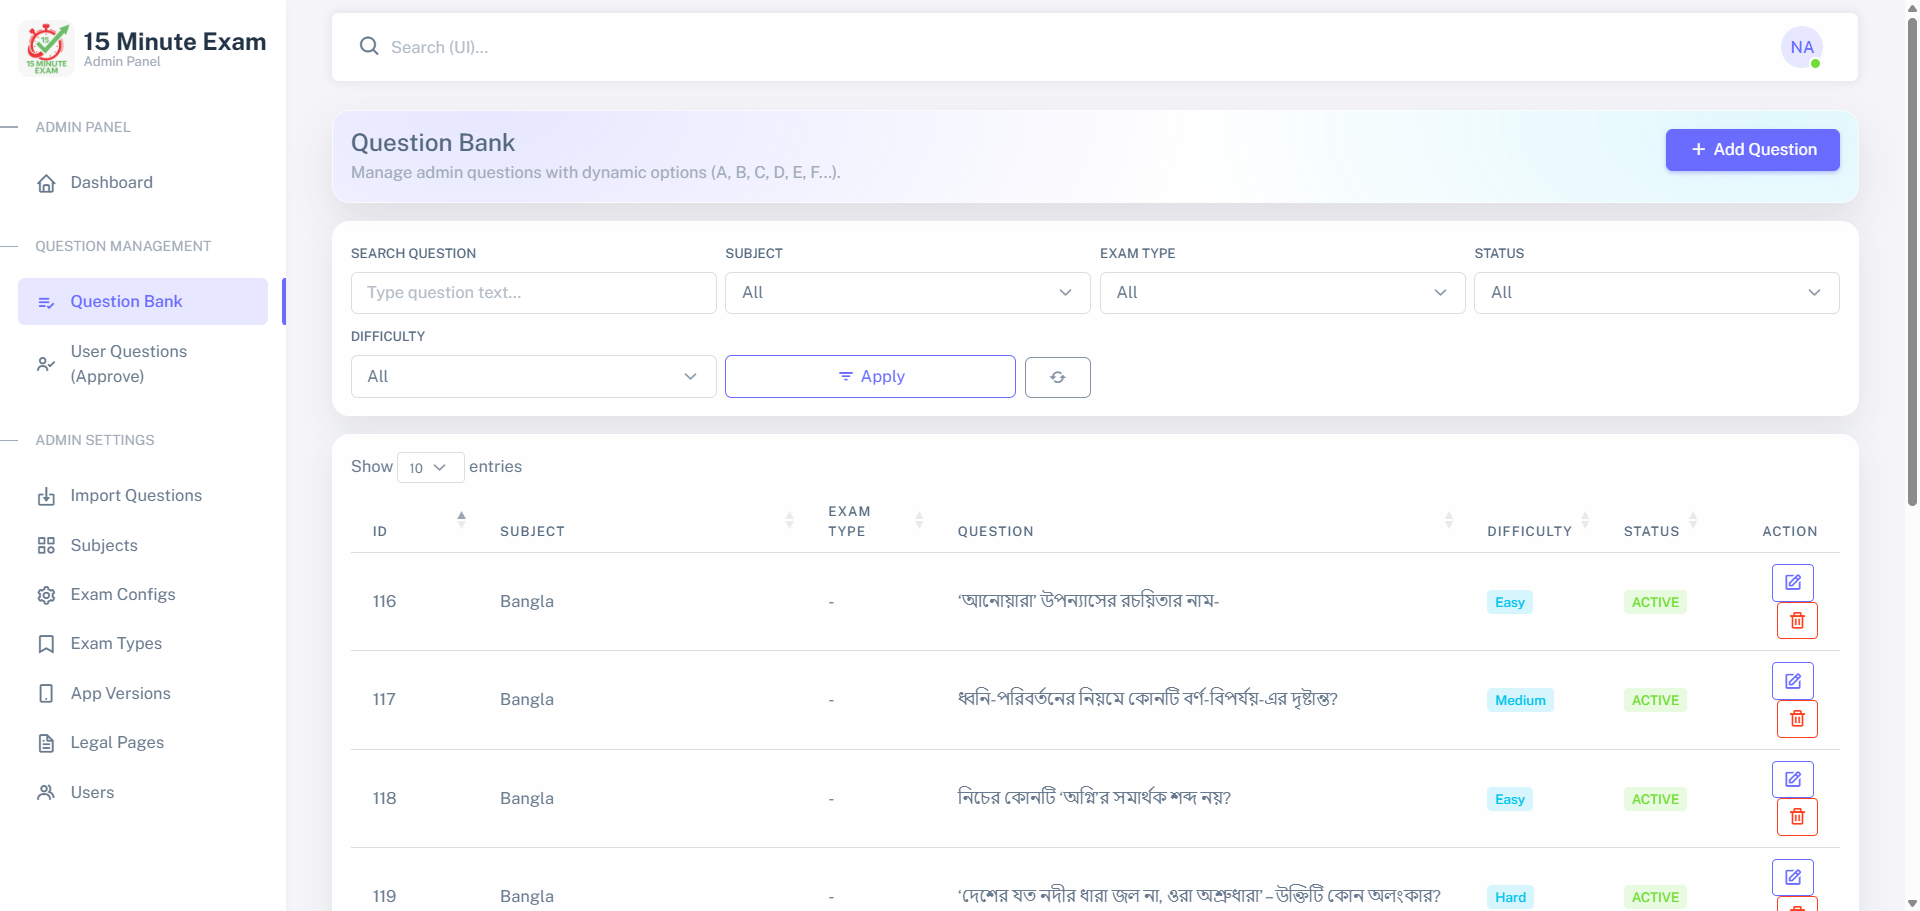Viewport: 1920px width, 911px height.
Task: Click the Medium difficulty badge for 117
Action: point(1520,700)
